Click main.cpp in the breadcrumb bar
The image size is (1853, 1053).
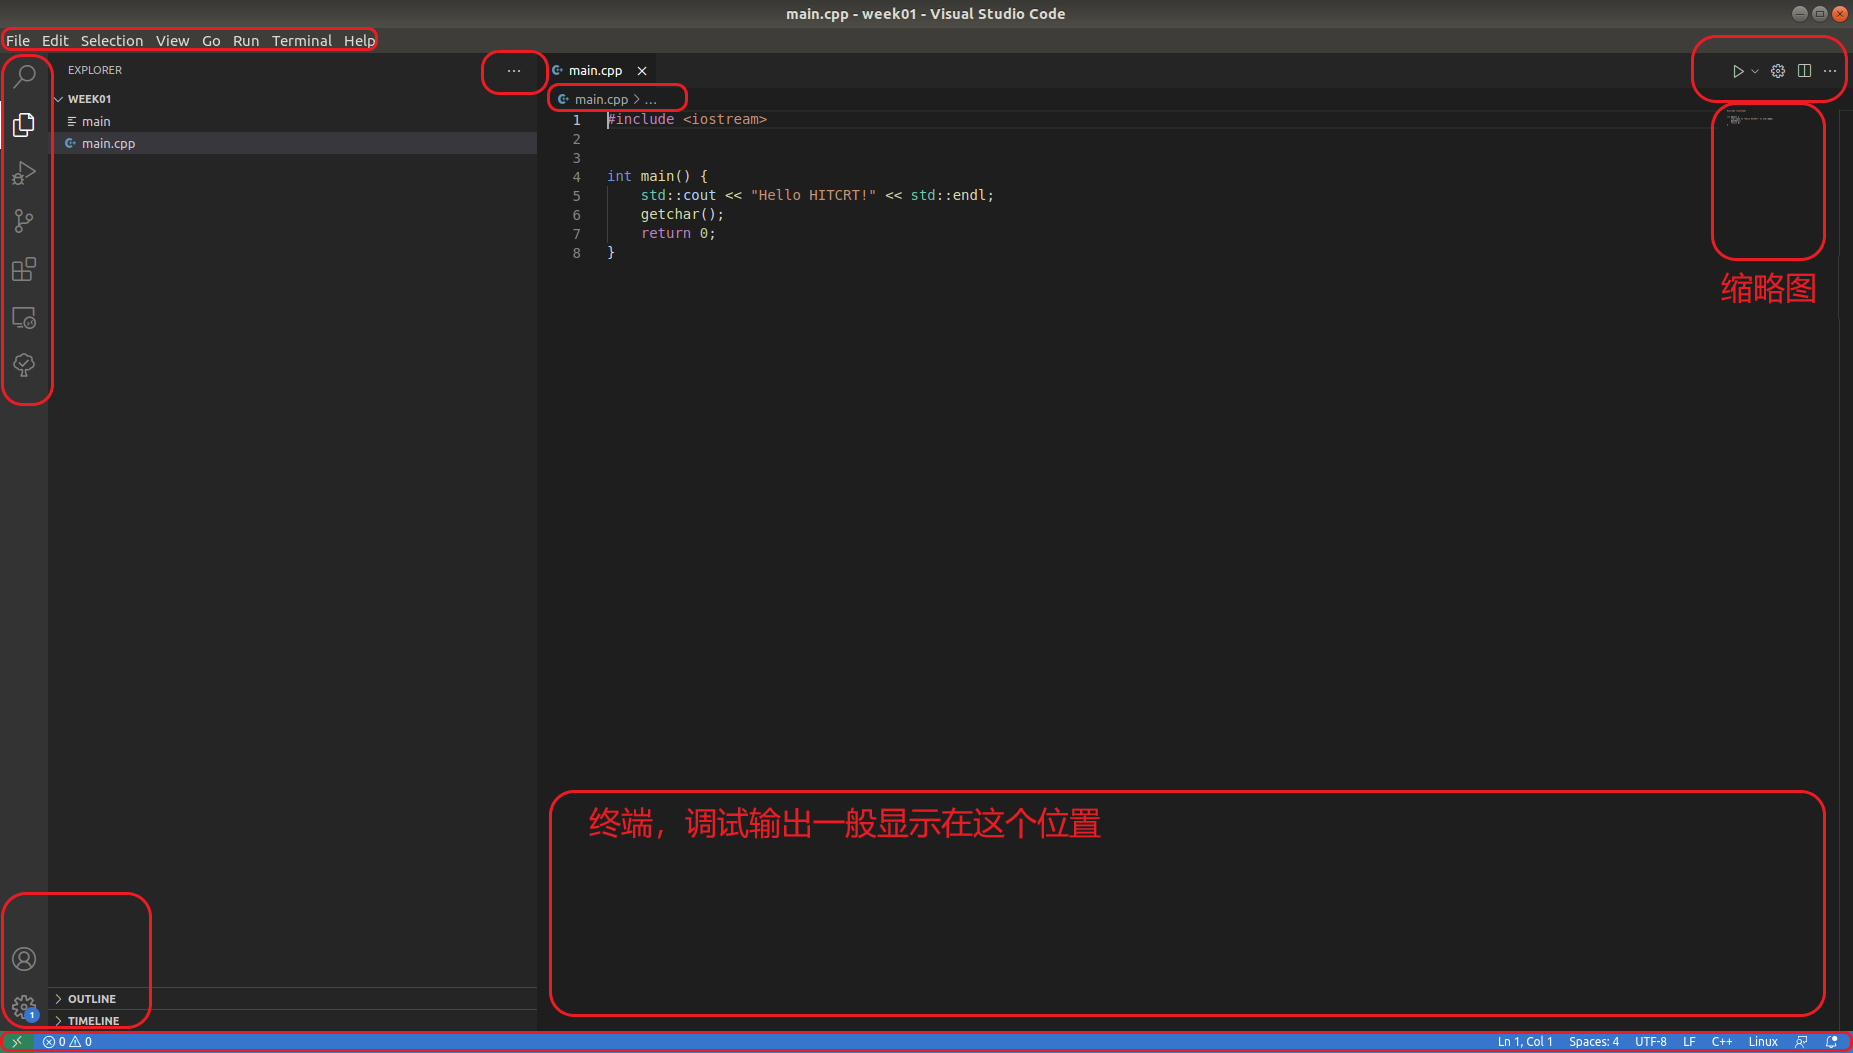pyautogui.click(x=601, y=99)
